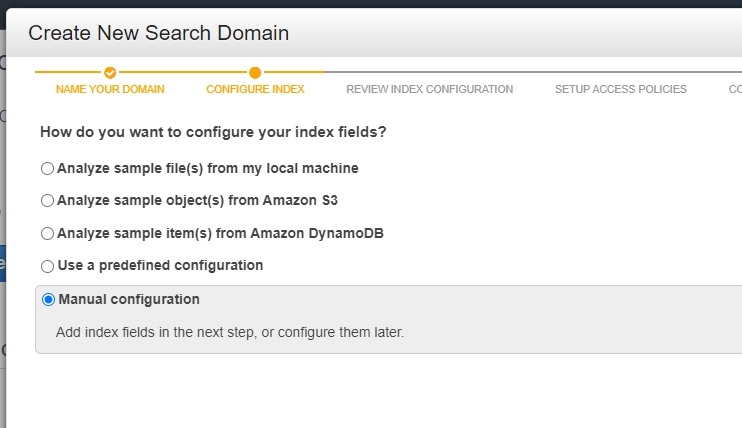Click the cut-off step label after Setup Access Policies

click(x=734, y=89)
